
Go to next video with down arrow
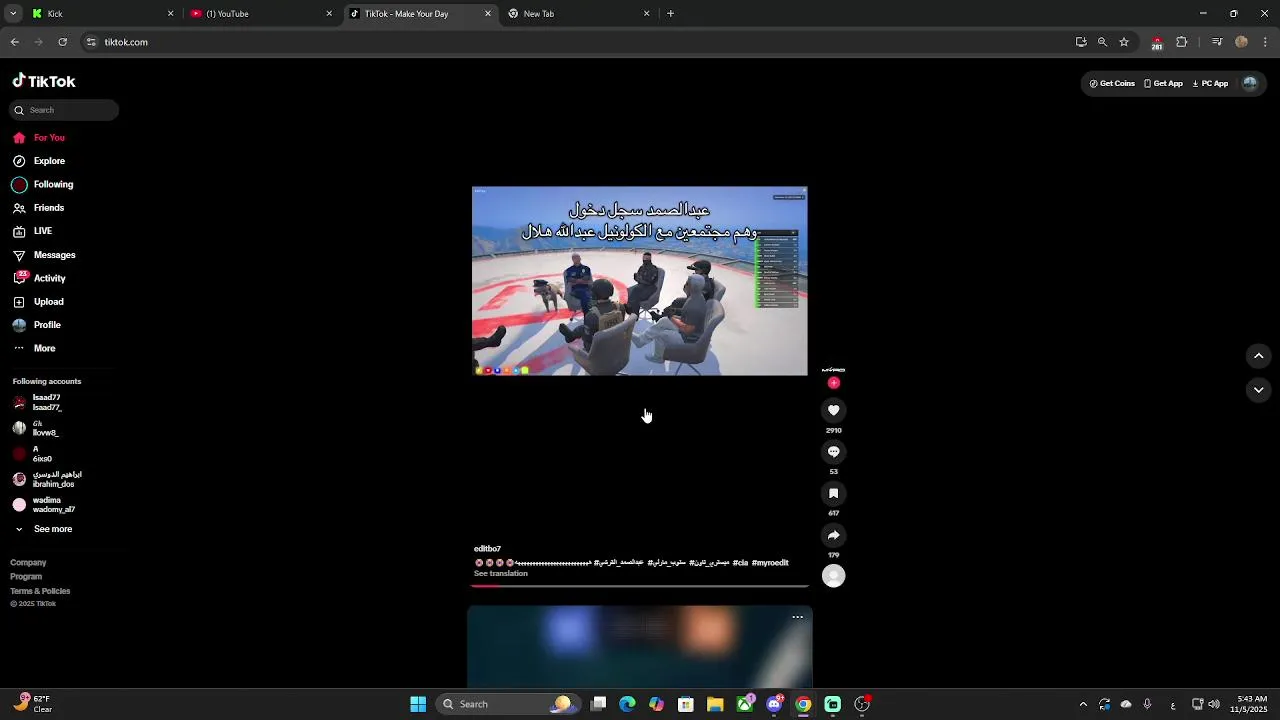pyautogui.click(x=1259, y=390)
